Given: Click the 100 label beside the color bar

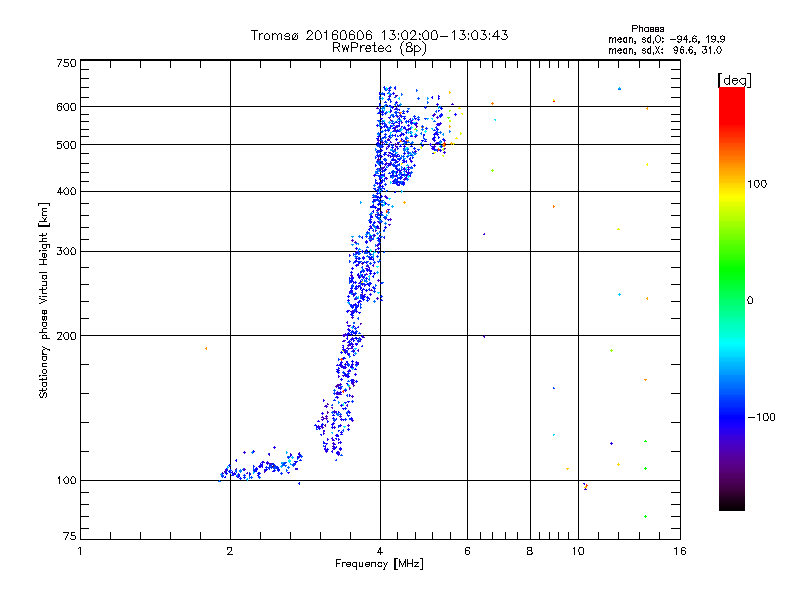Looking at the screenshot, I should click(x=757, y=184).
